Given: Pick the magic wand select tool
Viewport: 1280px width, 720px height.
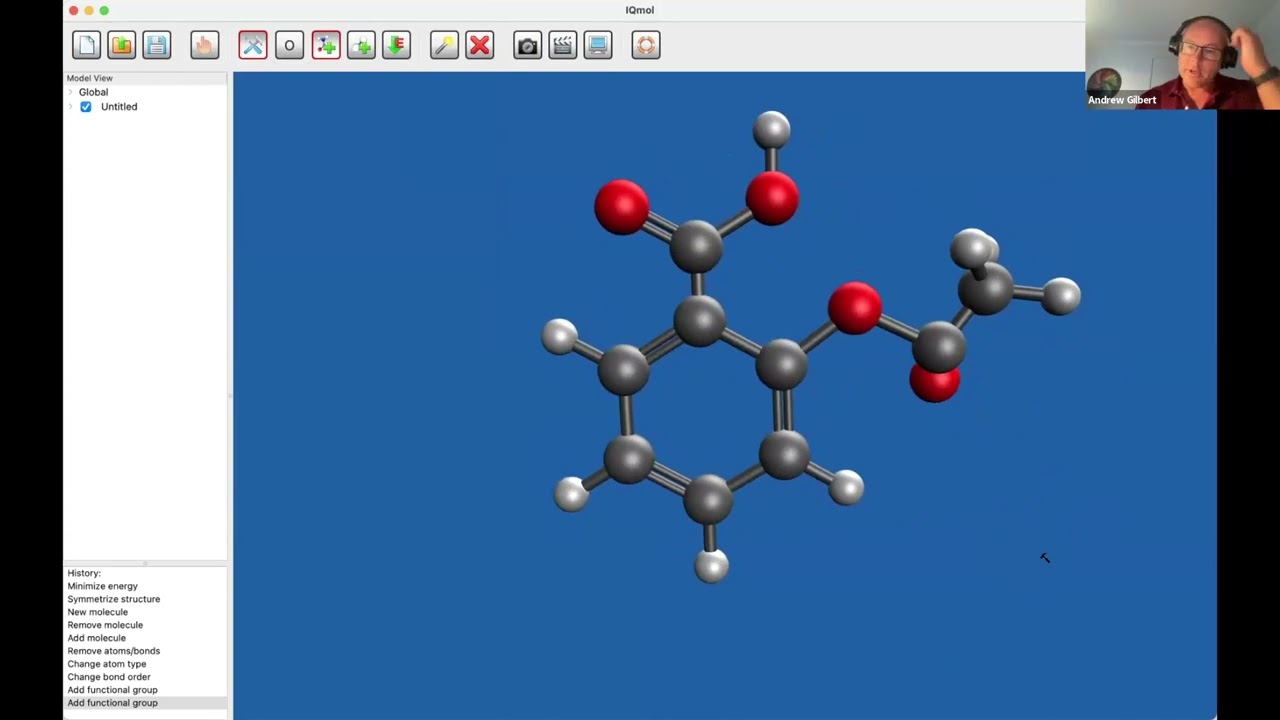Looking at the screenshot, I should tap(444, 45).
